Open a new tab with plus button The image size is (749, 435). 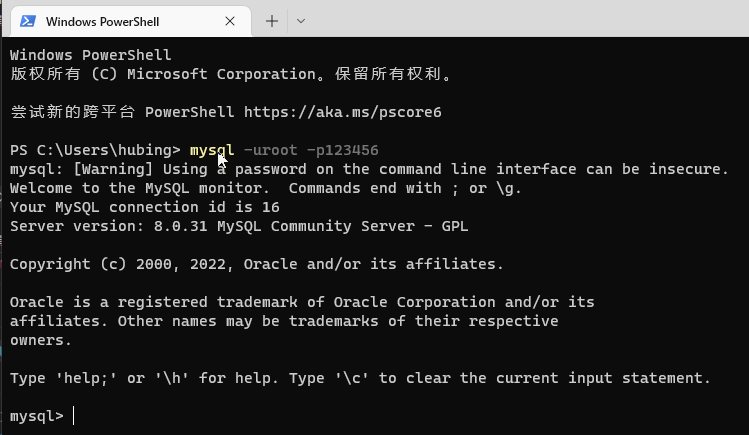tap(271, 21)
